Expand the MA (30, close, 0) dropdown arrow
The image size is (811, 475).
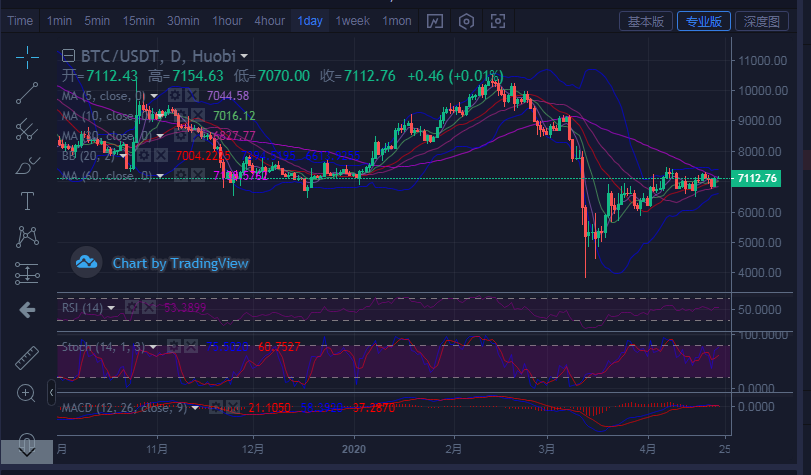click(160, 136)
